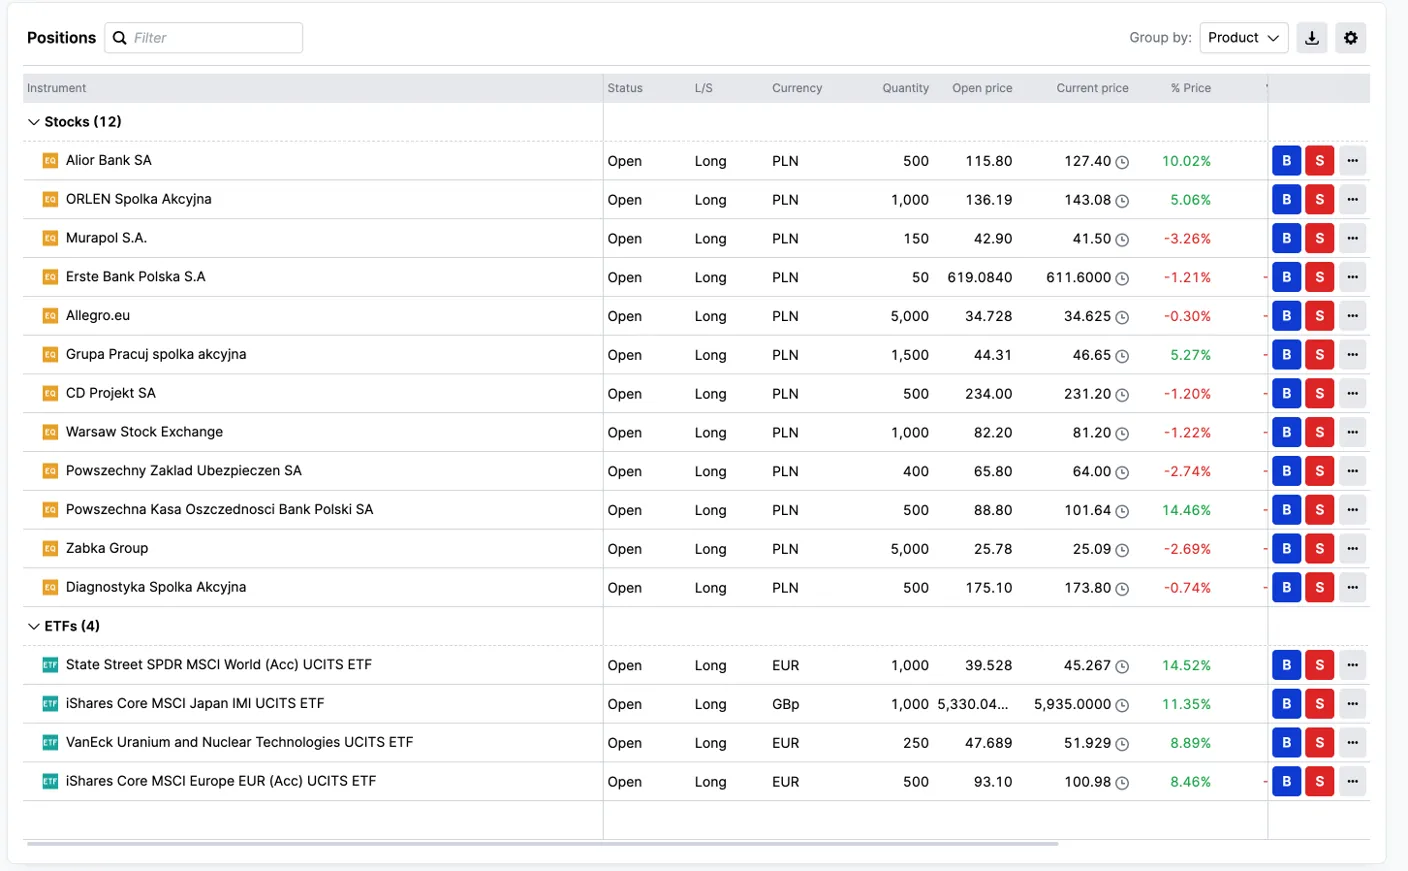This screenshot has width=1408, height=871.
Task: Click Buy button for Allegro.eu
Action: (x=1286, y=316)
